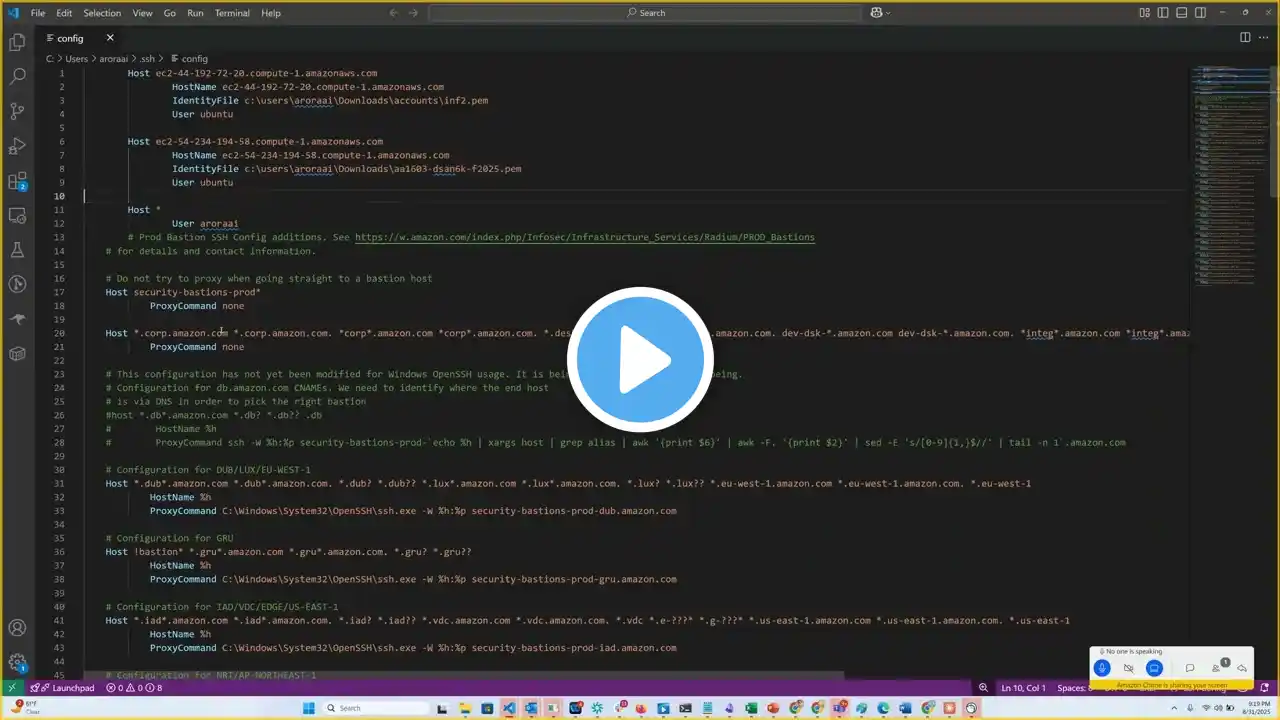The width and height of the screenshot is (1280, 720).
Task: Open the Remote Explorer view
Action: [17, 215]
